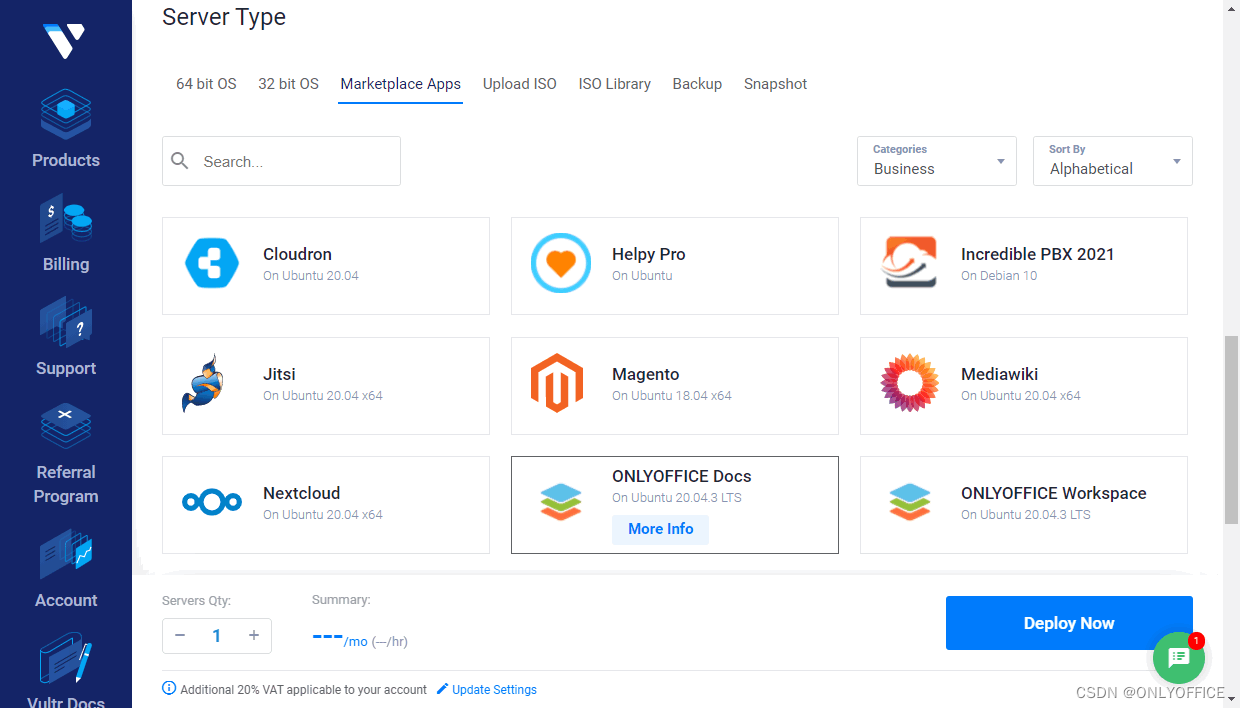Click the Incredible PBX 2021 logo
This screenshot has width=1240, height=708.
pyautogui.click(x=909, y=263)
